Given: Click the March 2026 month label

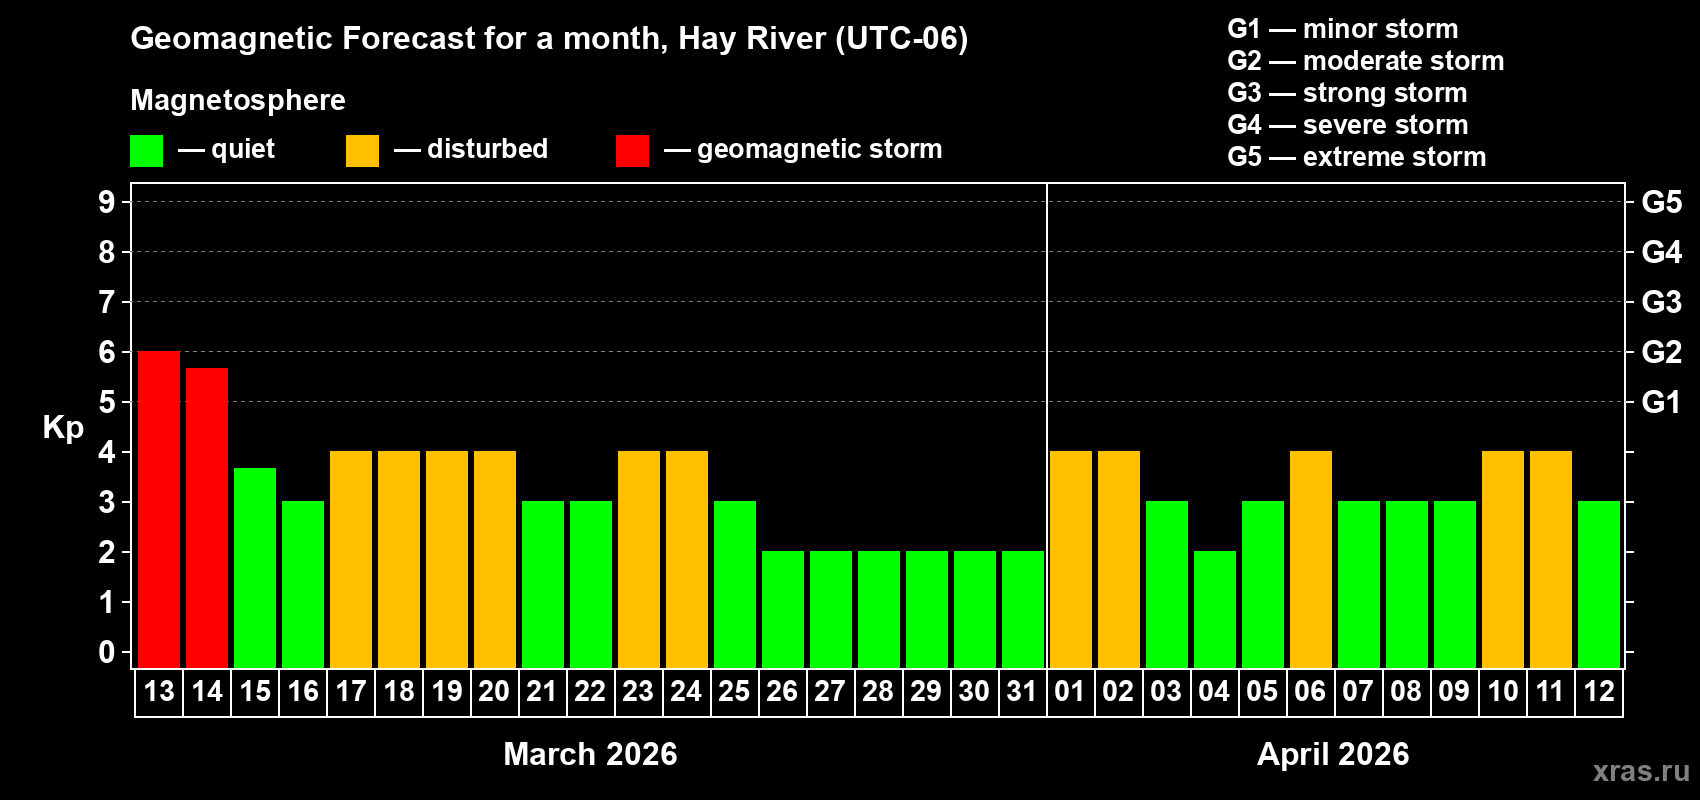Looking at the screenshot, I should tap(590, 754).
